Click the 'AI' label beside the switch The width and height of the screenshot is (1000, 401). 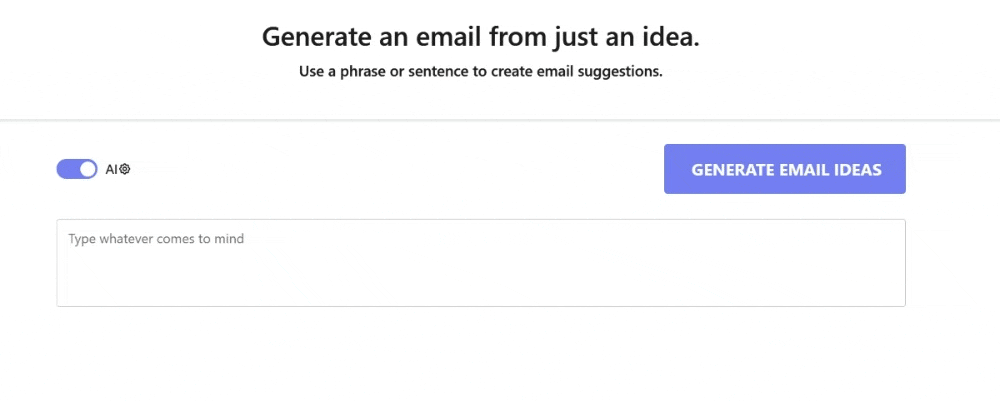point(111,169)
